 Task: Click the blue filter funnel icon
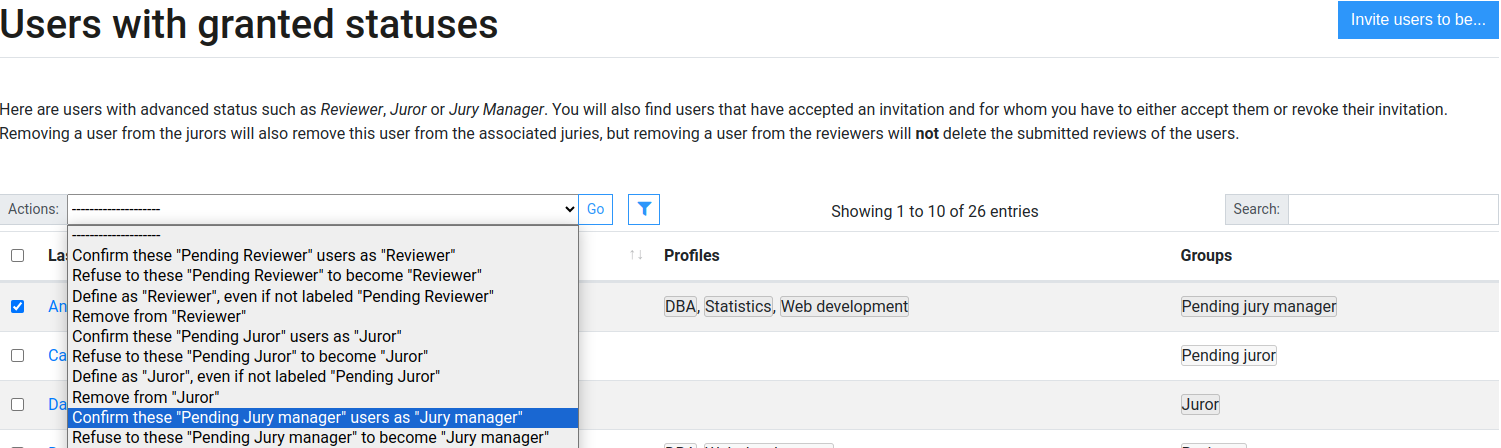pyautogui.click(x=644, y=209)
